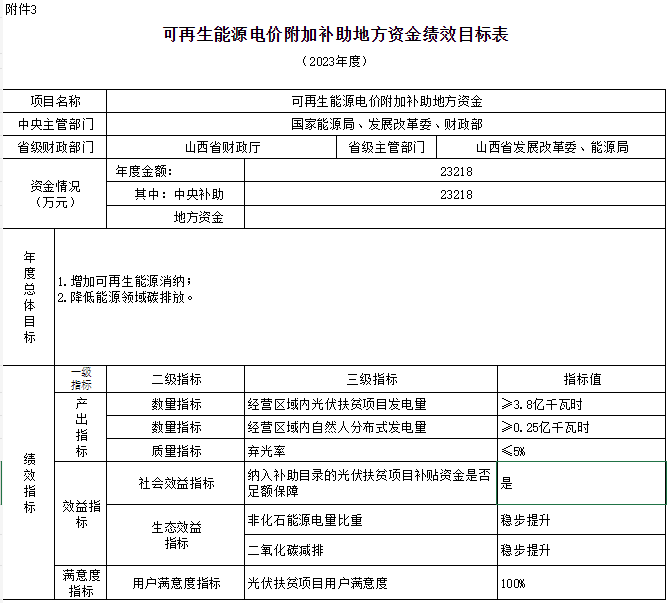
Task: Select the 指标值 column header
Action: pyautogui.click(x=581, y=379)
